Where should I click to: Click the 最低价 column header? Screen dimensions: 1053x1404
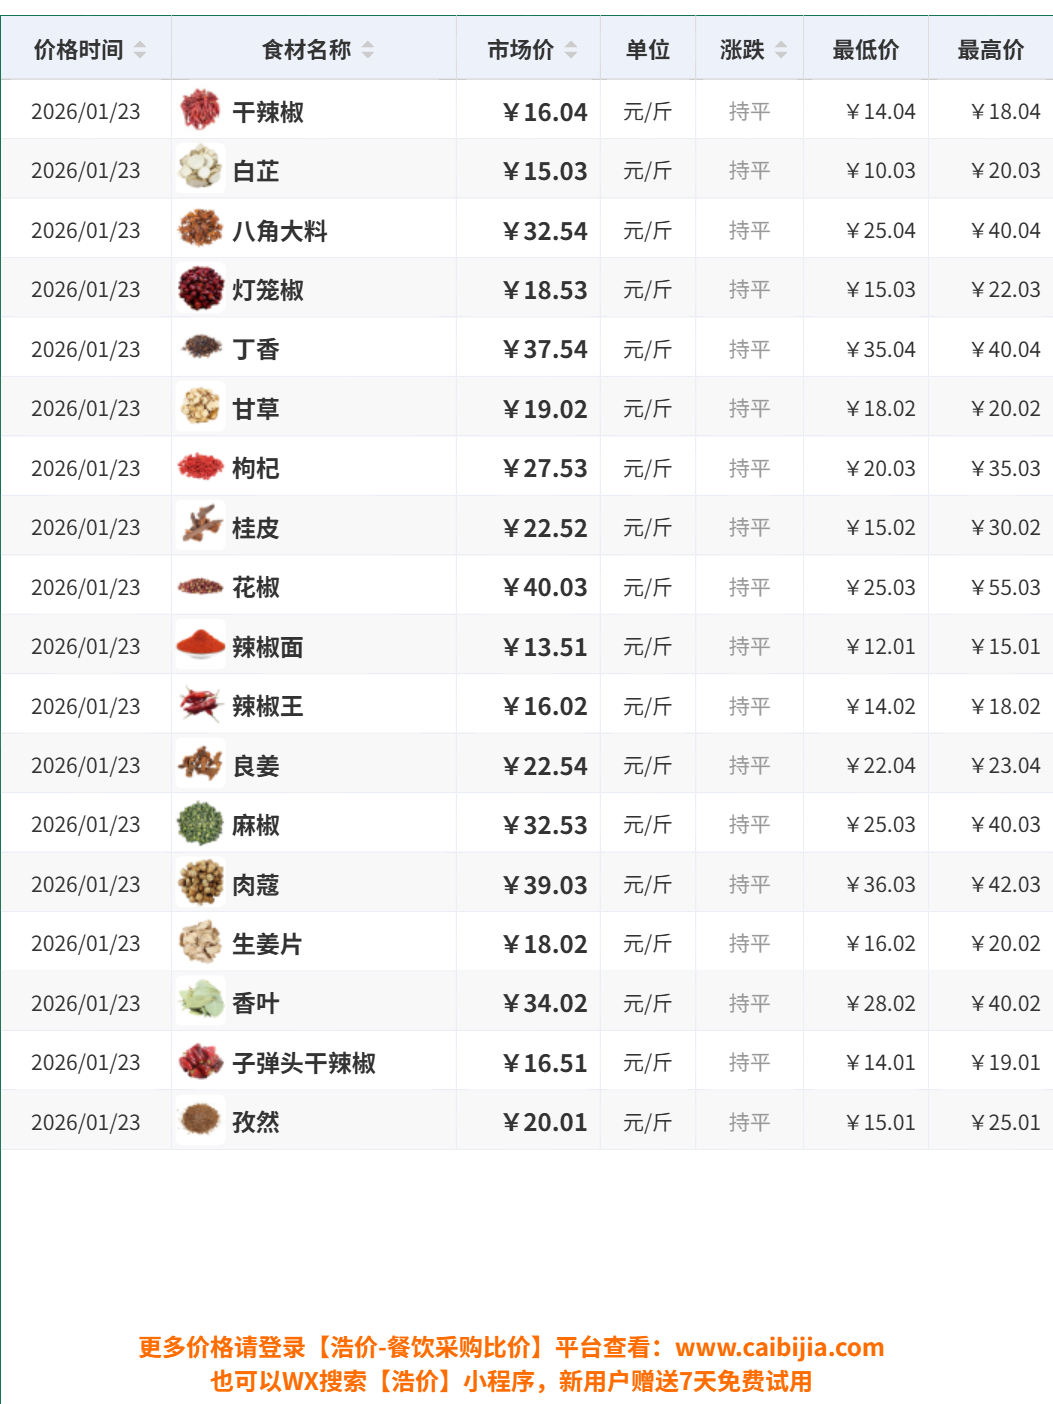click(866, 50)
